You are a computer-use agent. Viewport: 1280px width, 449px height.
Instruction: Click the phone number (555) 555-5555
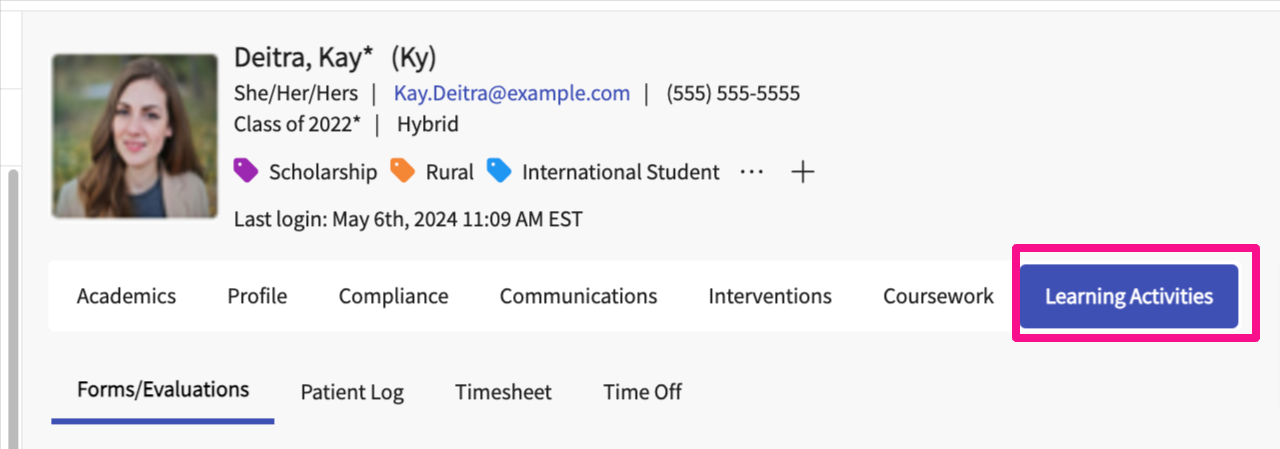[733, 94]
